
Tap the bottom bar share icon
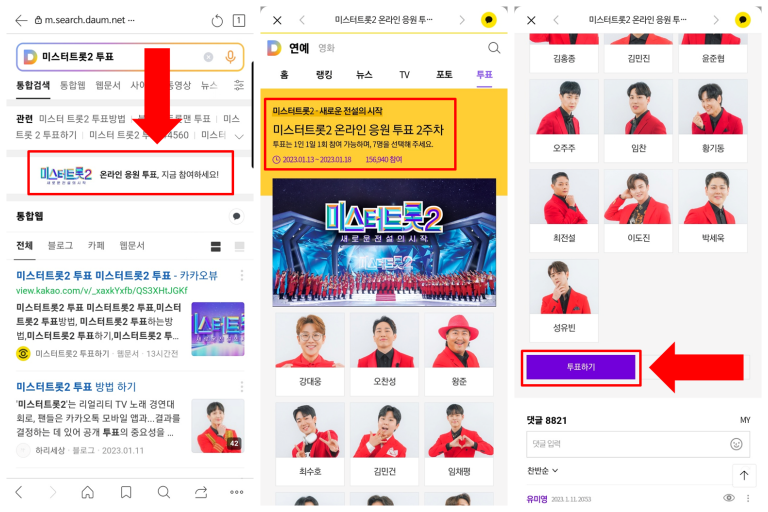point(201,492)
